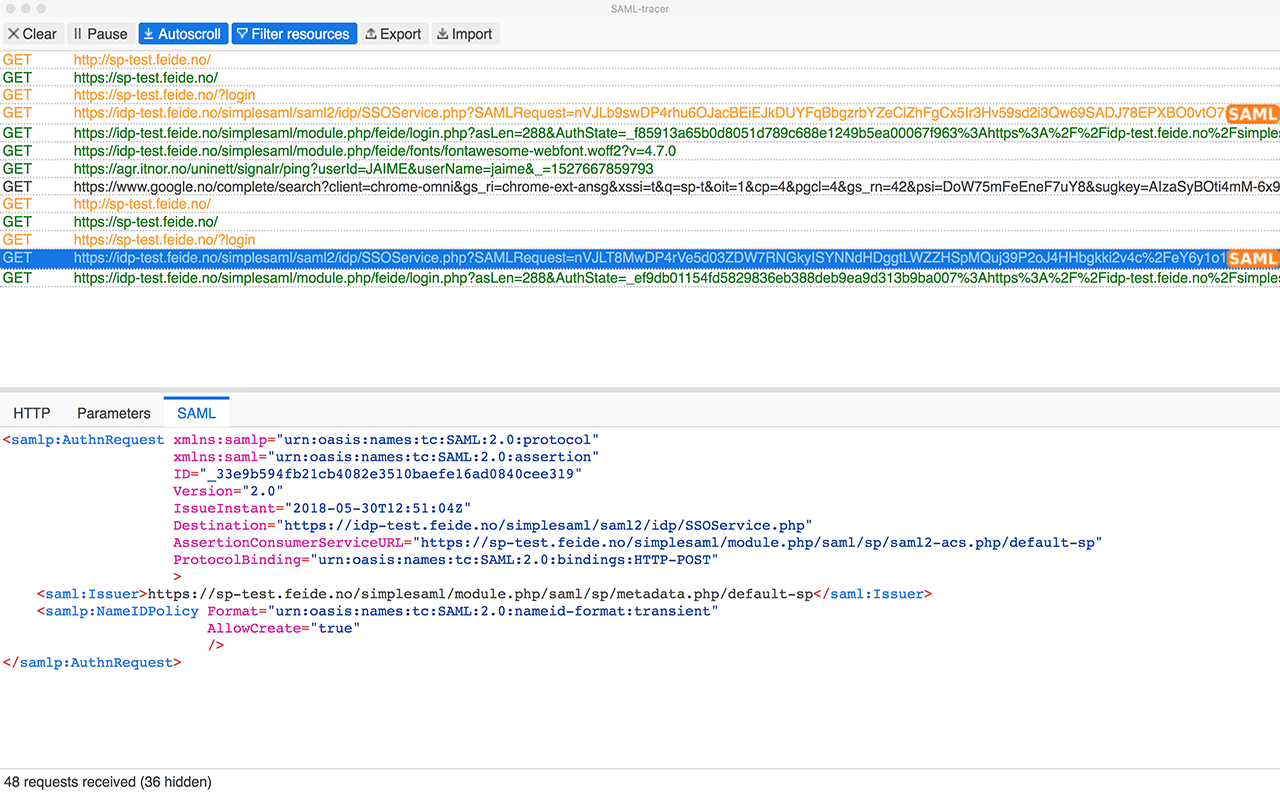The image size is (1280, 800).
Task: Select the second http://sp-test.feide.no/ request
Action: point(640,204)
